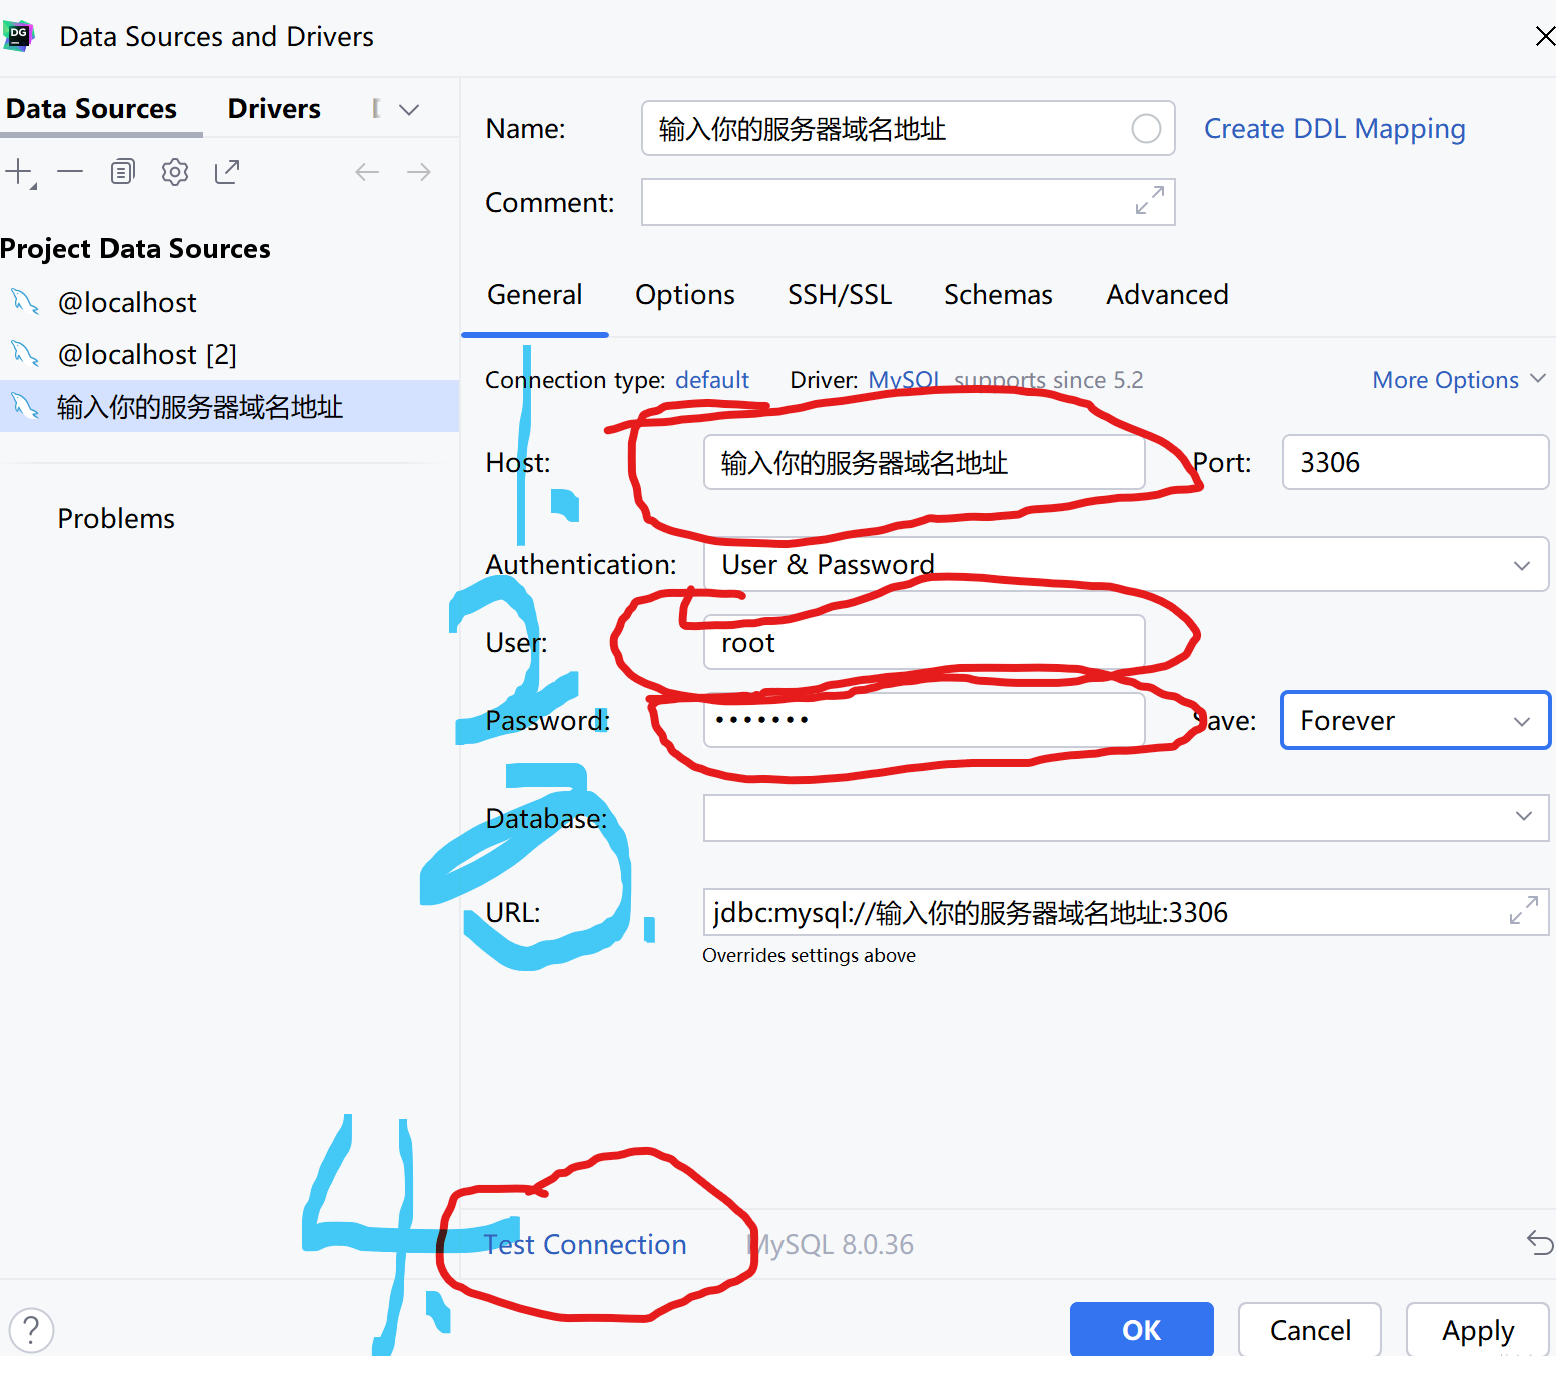Image resolution: width=1556 pixels, height=1379 pixels.
Task: Focus the Name input field
Action: click(908, 128)
